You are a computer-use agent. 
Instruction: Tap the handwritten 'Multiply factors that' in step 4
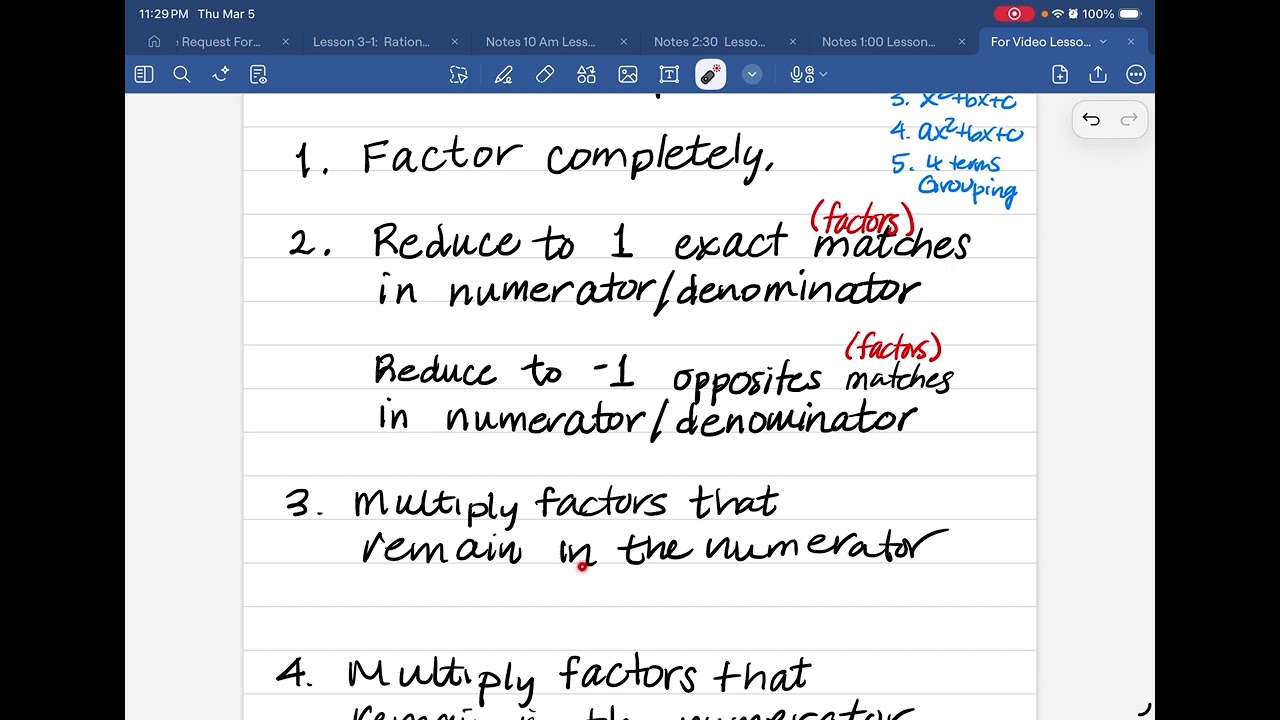point(578,676)
